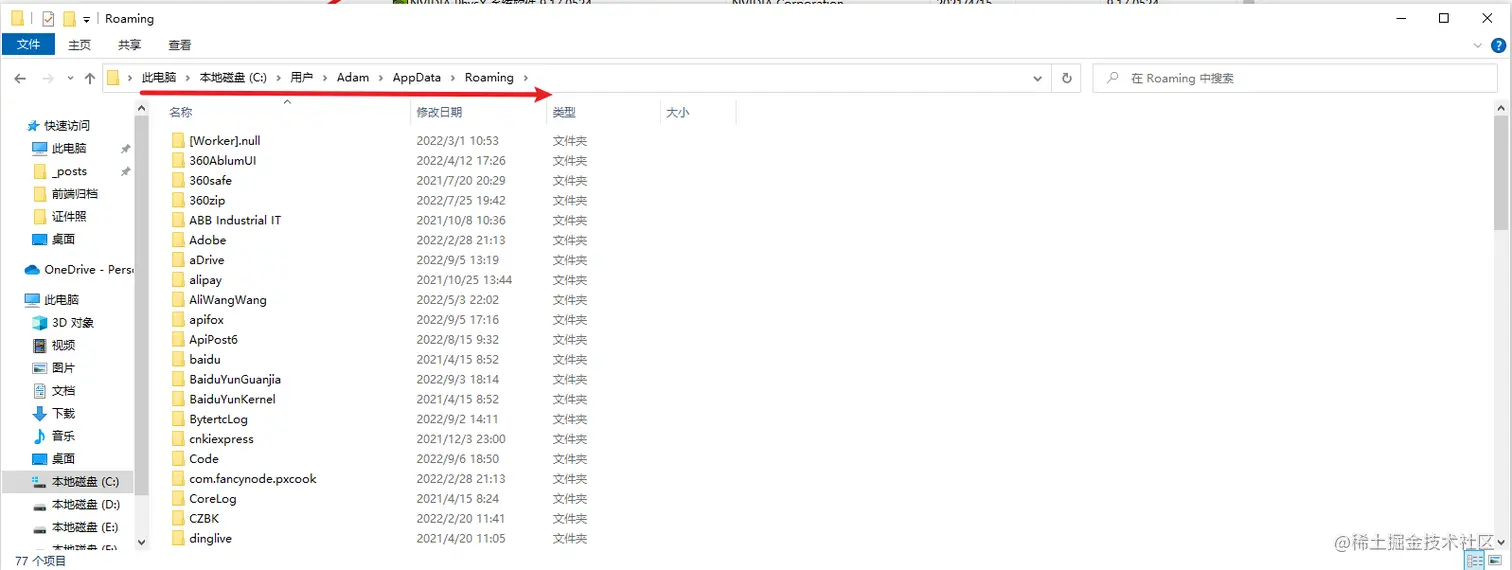Switch to the 查看 ribbon tab
Viewport: 1512px width, 570px height.
[x=180, y=45]
